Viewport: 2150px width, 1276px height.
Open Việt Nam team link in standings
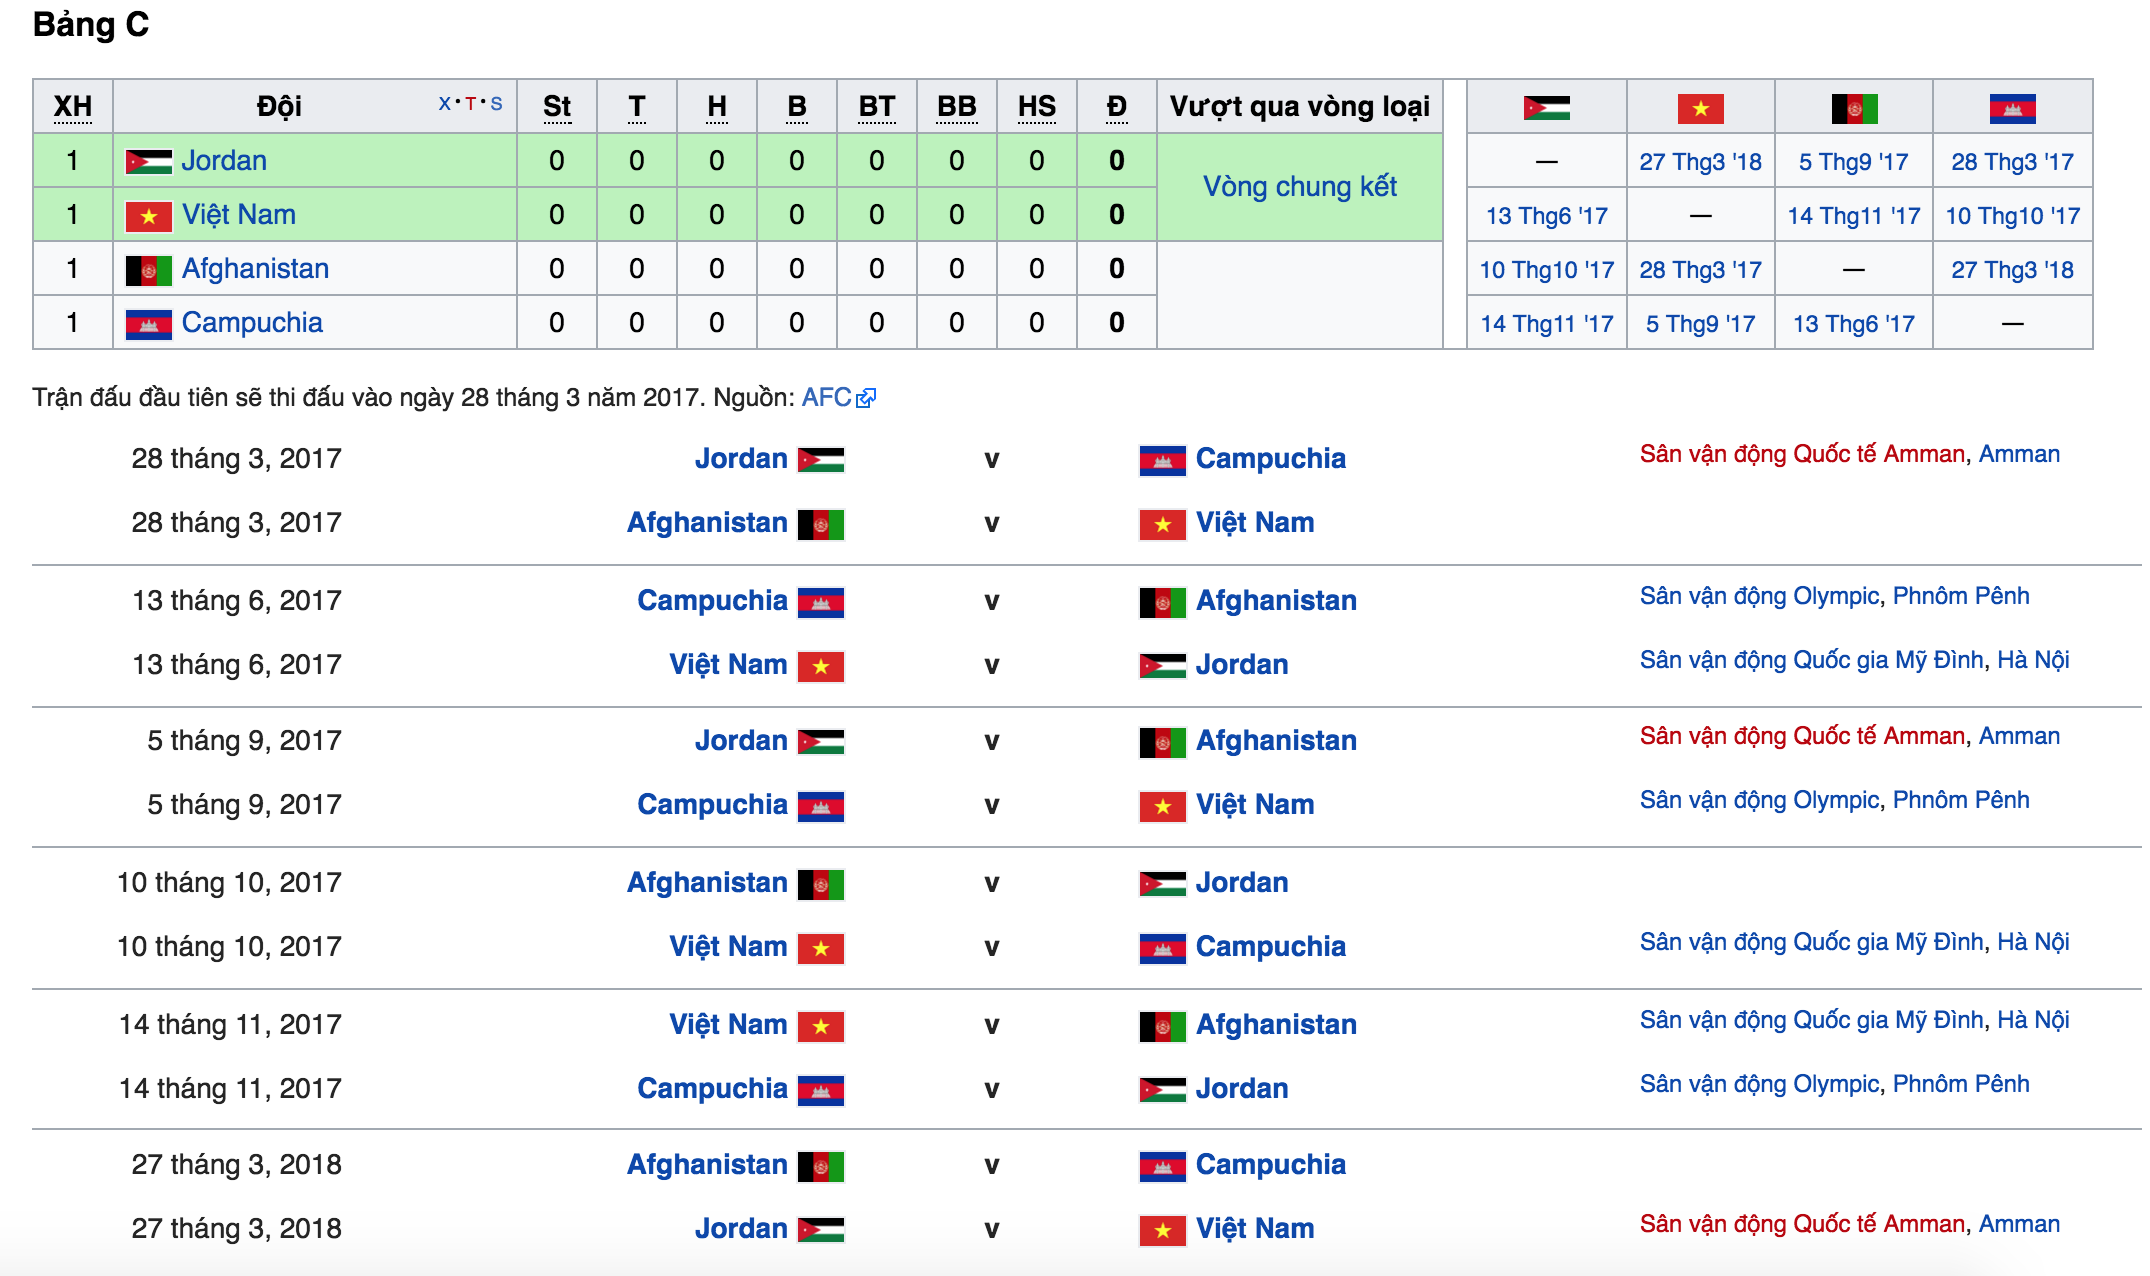(x=238, y=215)
